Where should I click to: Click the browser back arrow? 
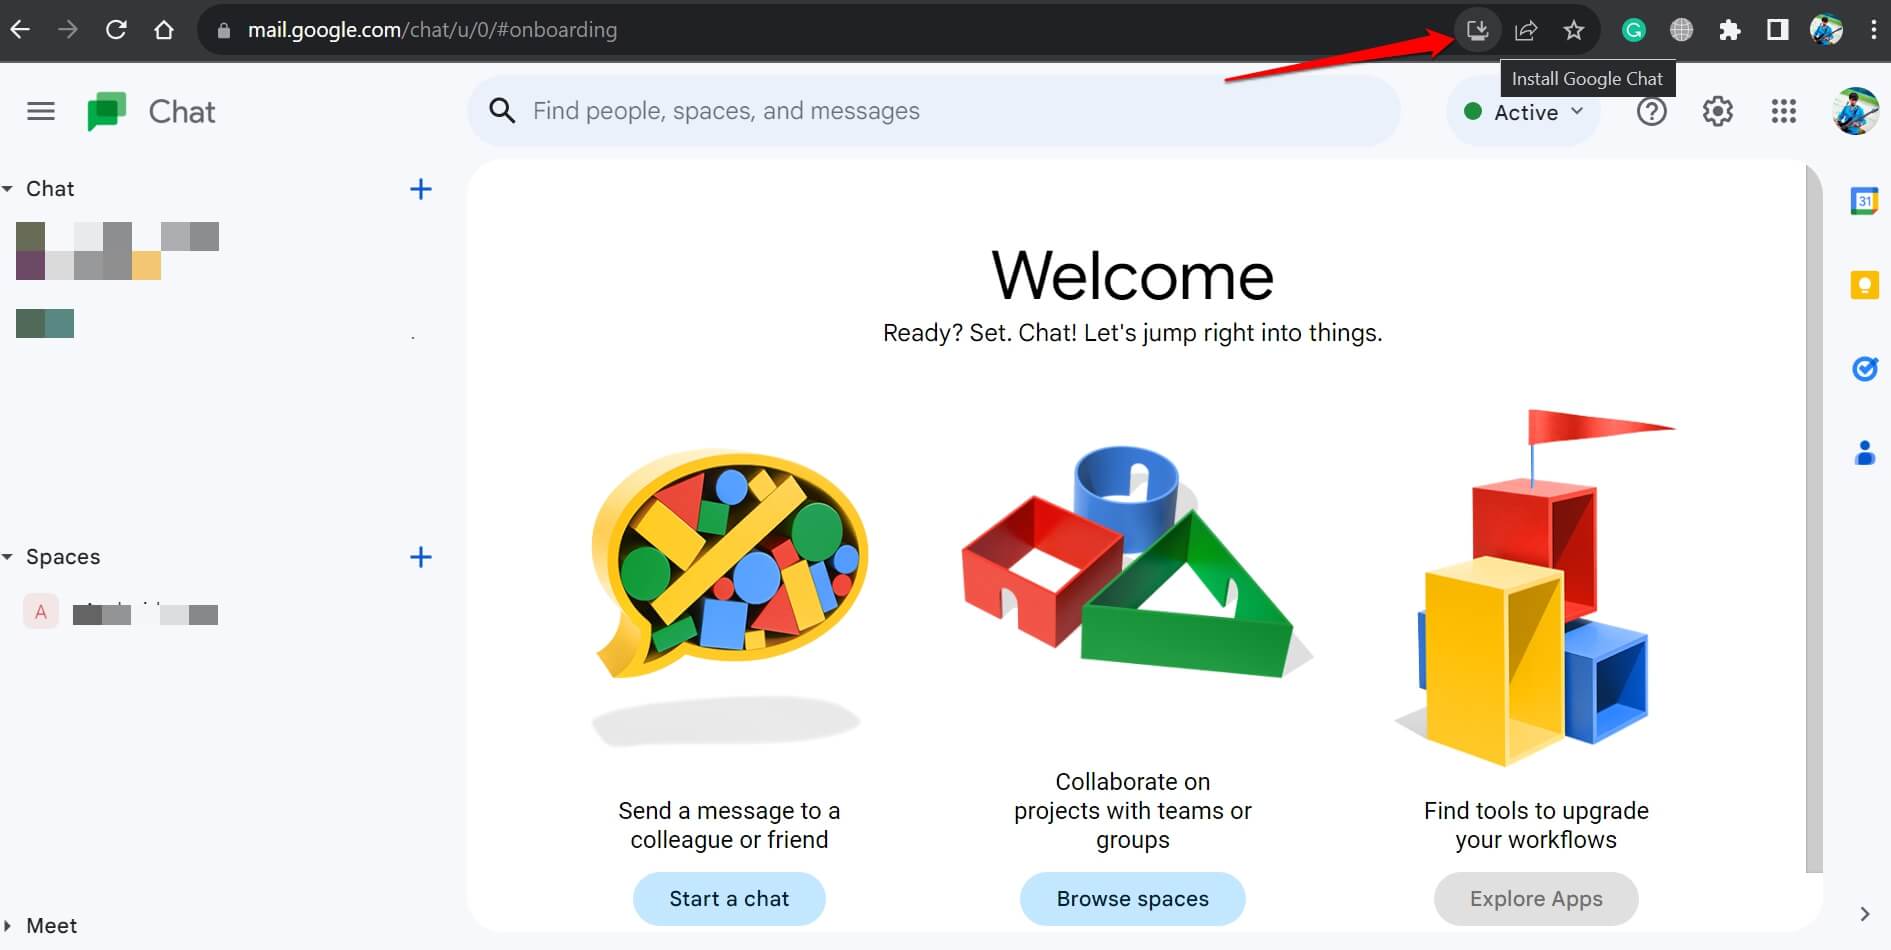coord(20,30)
